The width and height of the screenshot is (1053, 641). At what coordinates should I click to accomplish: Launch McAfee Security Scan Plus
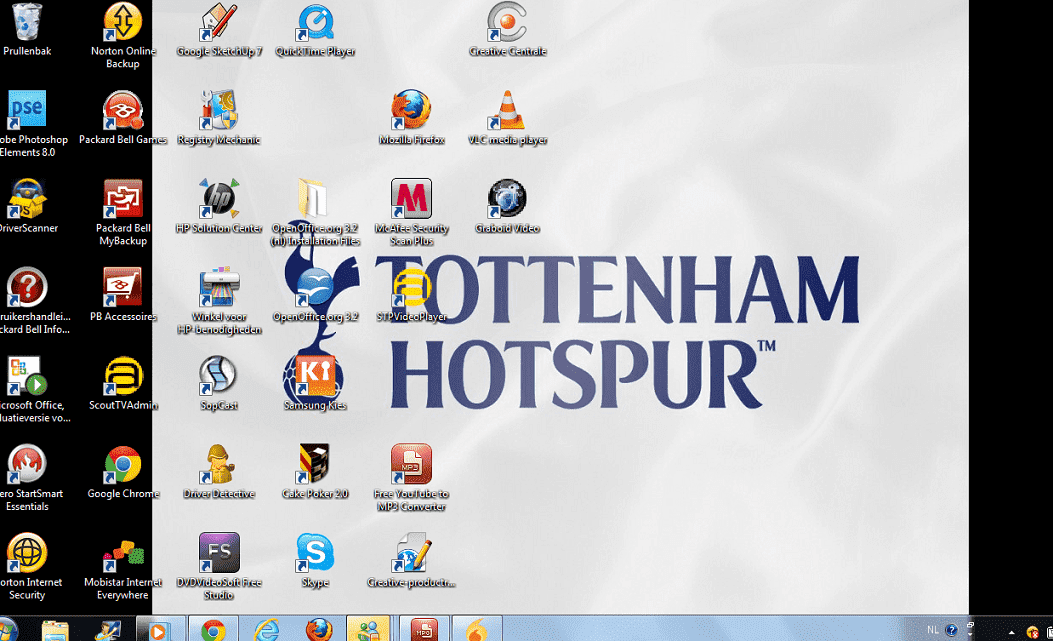coord(411,199)
